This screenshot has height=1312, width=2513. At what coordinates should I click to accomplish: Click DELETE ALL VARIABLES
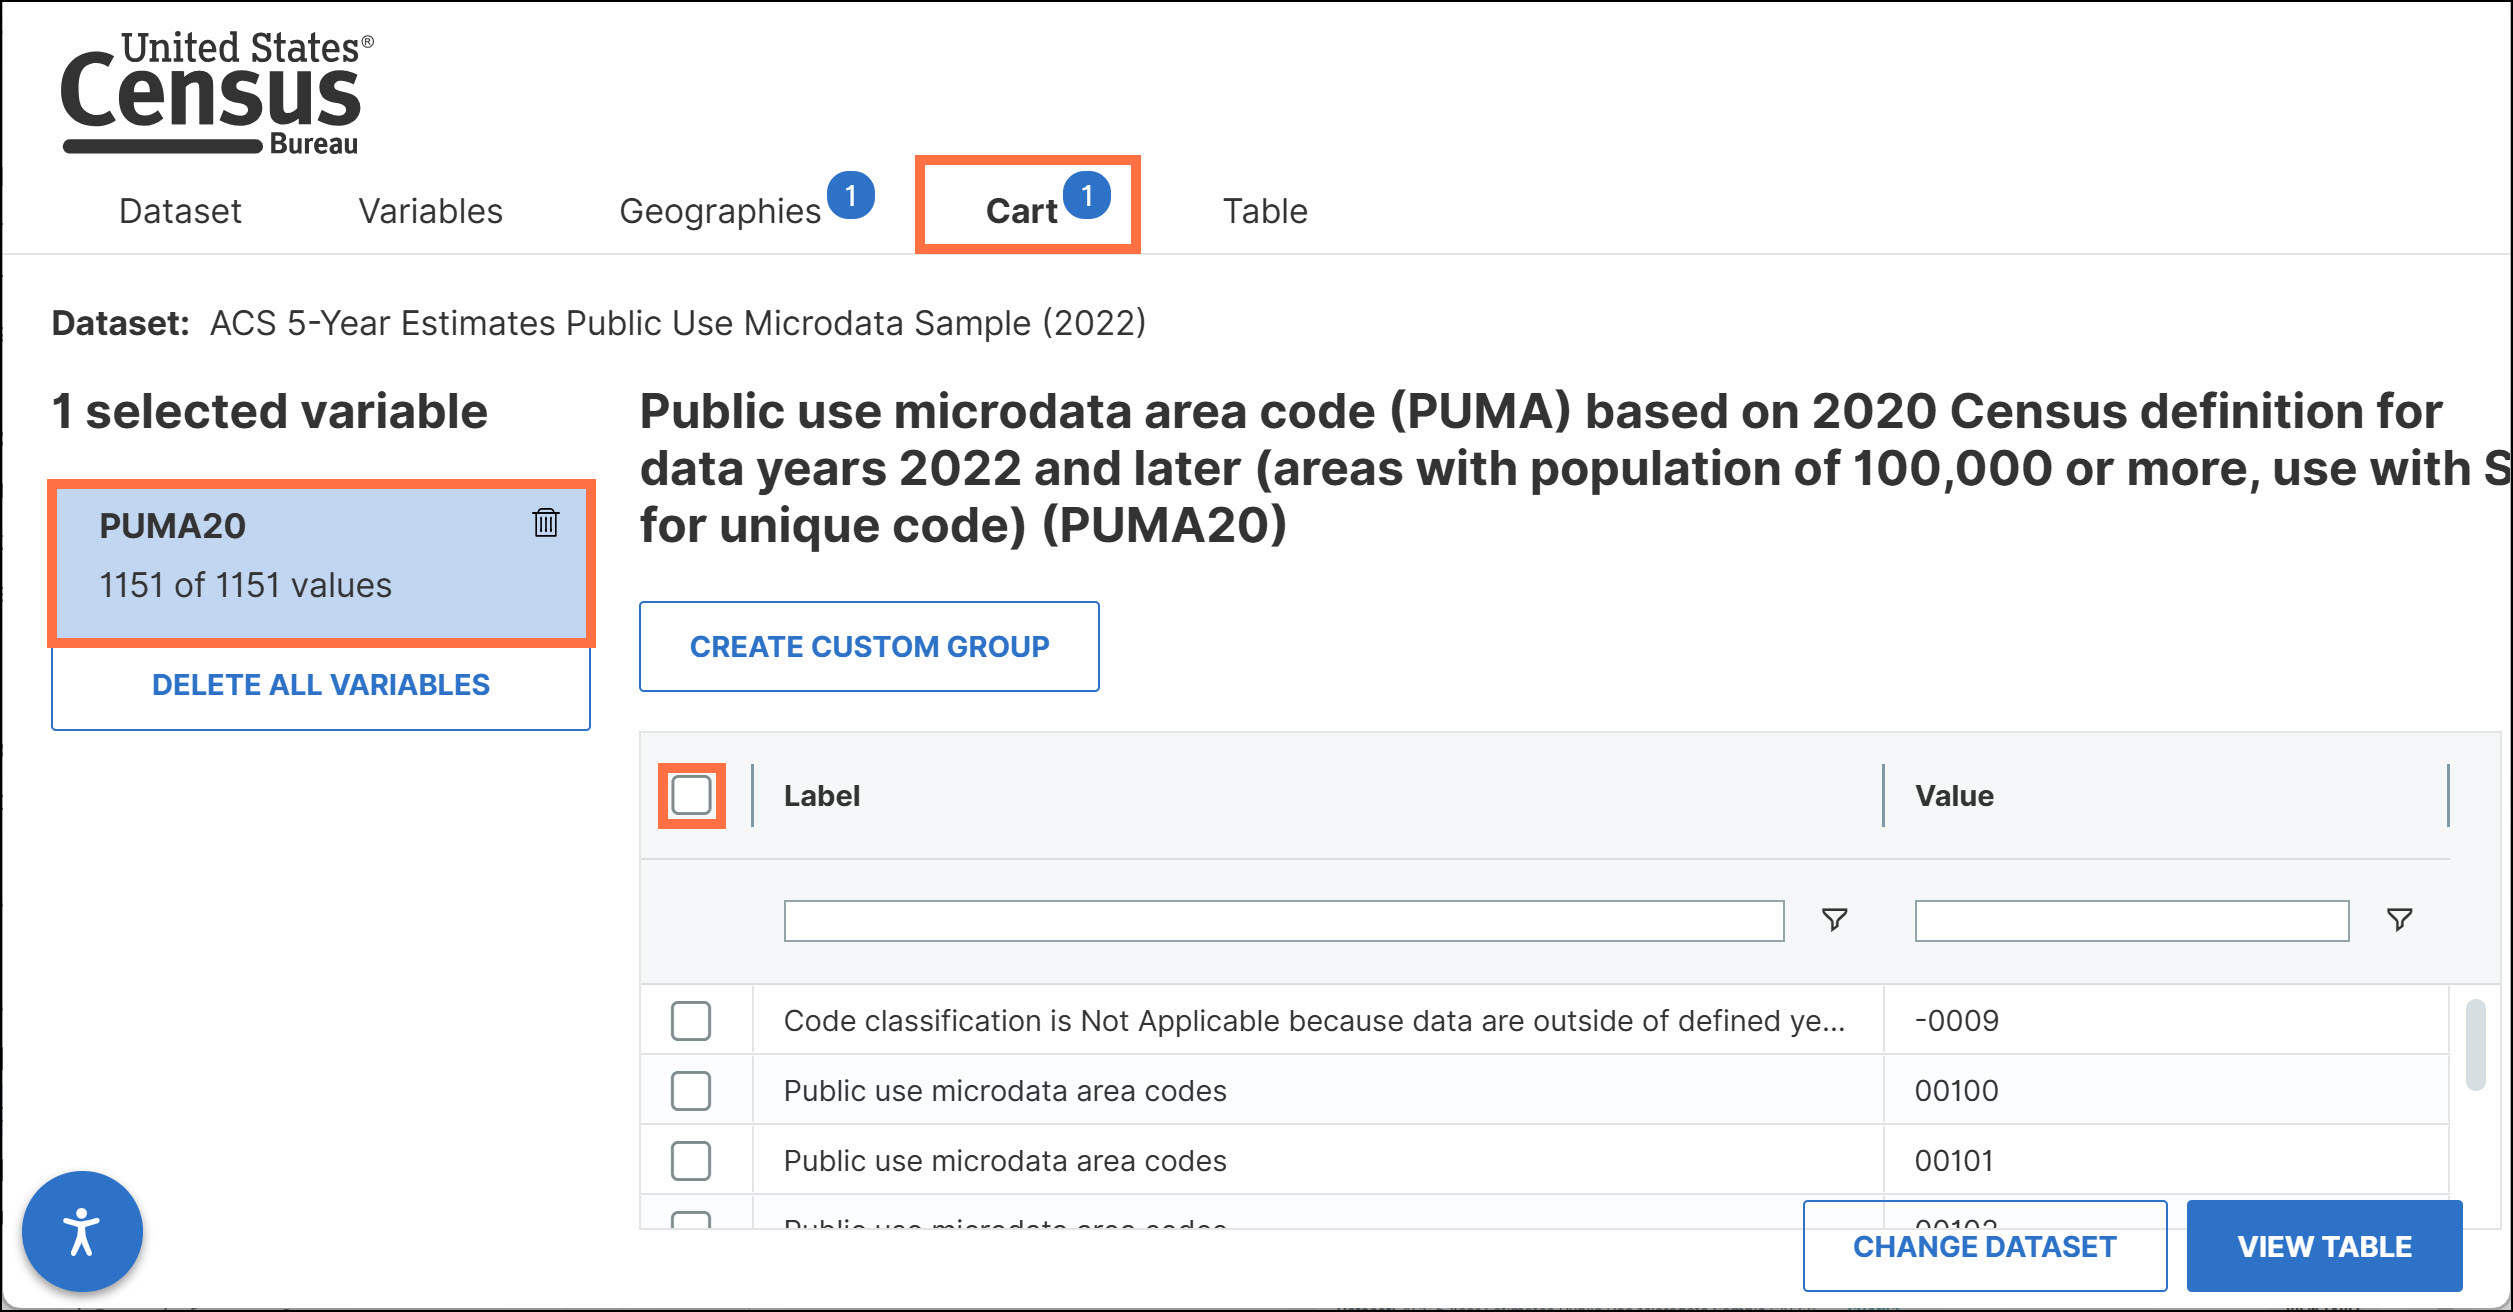[320, 685]
